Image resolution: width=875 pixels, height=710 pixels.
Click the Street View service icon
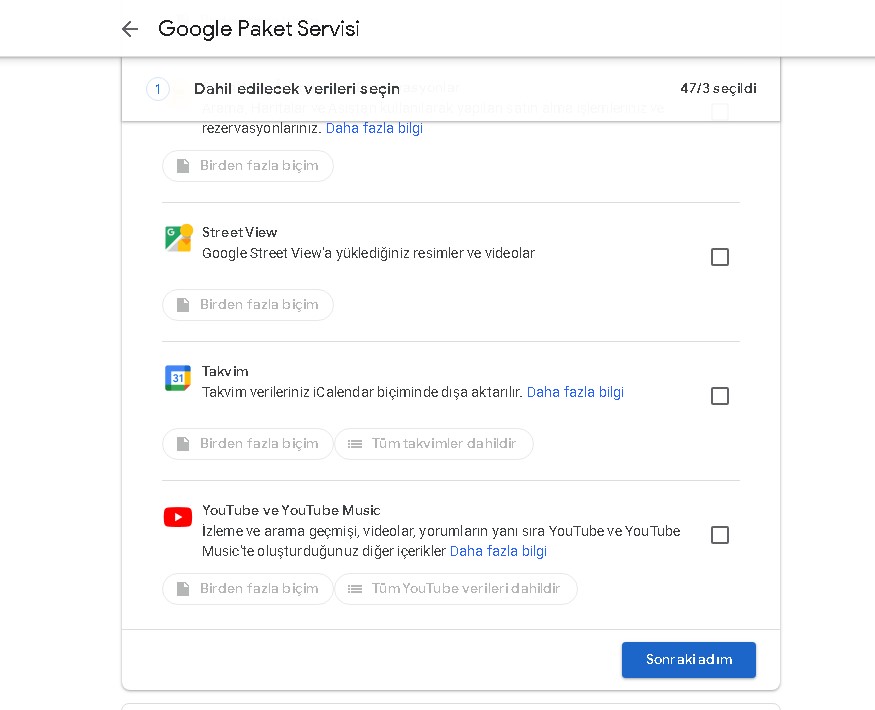coord(177,238)
